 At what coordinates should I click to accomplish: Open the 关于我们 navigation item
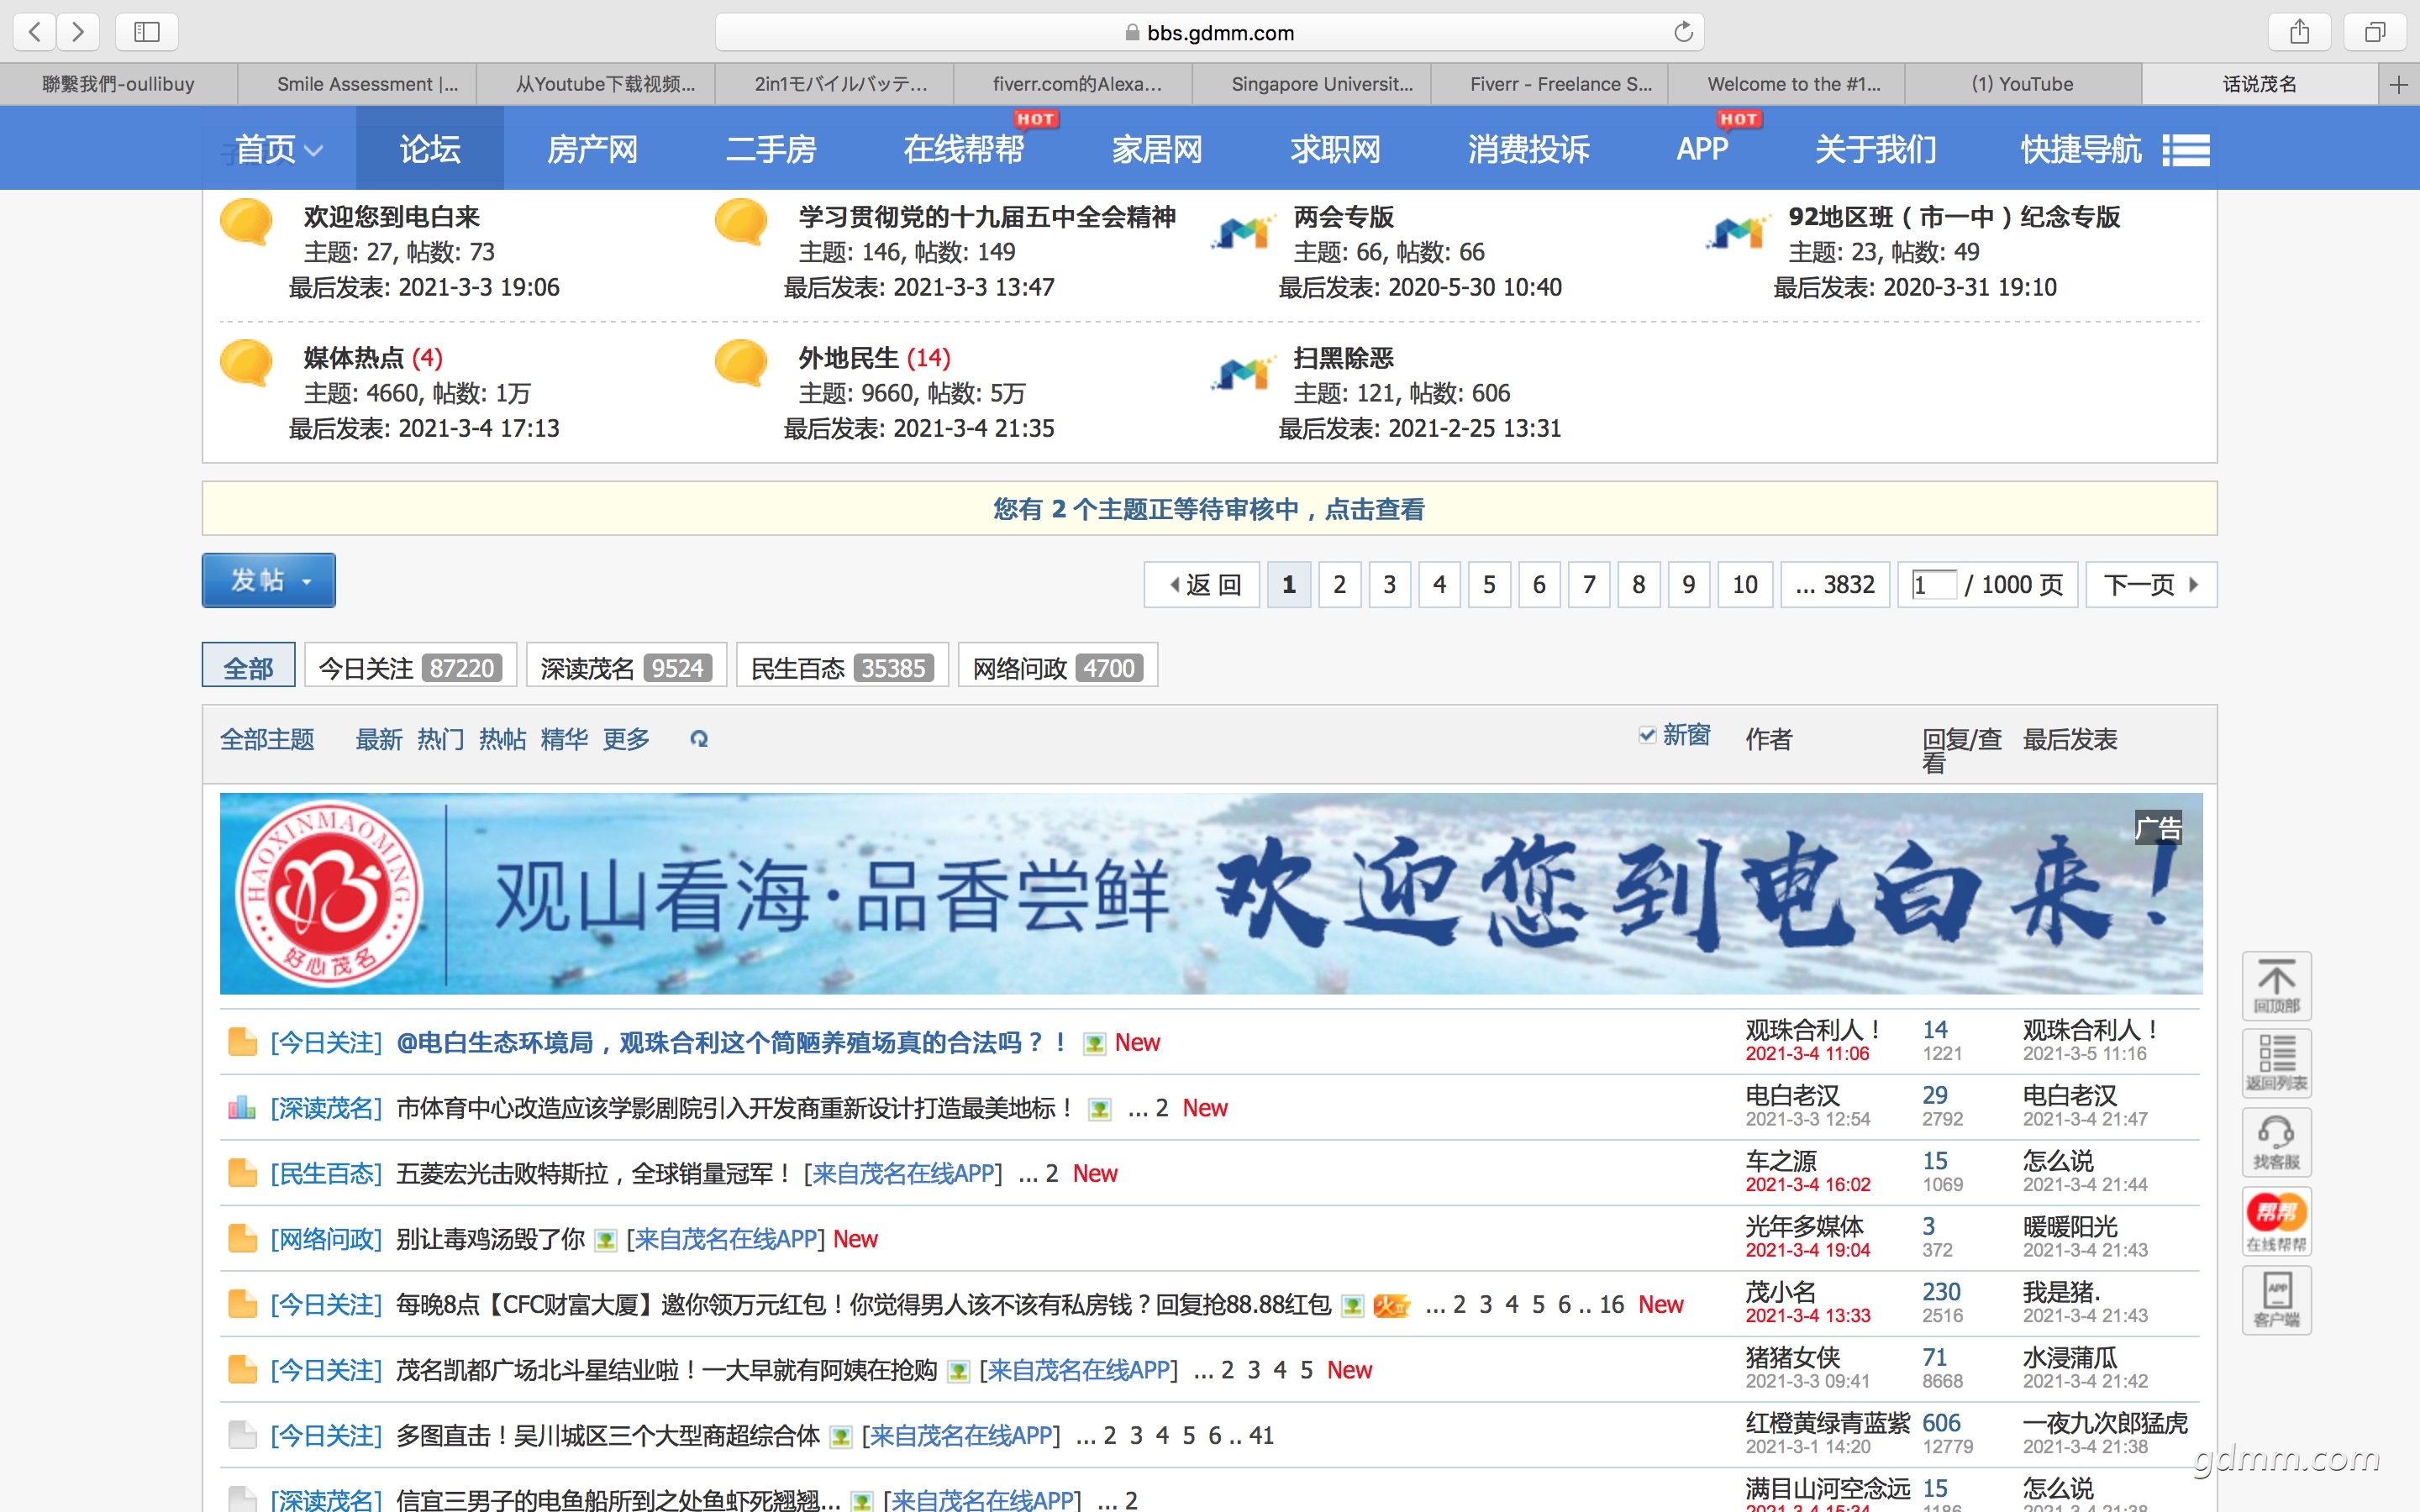coord(1875,150)
